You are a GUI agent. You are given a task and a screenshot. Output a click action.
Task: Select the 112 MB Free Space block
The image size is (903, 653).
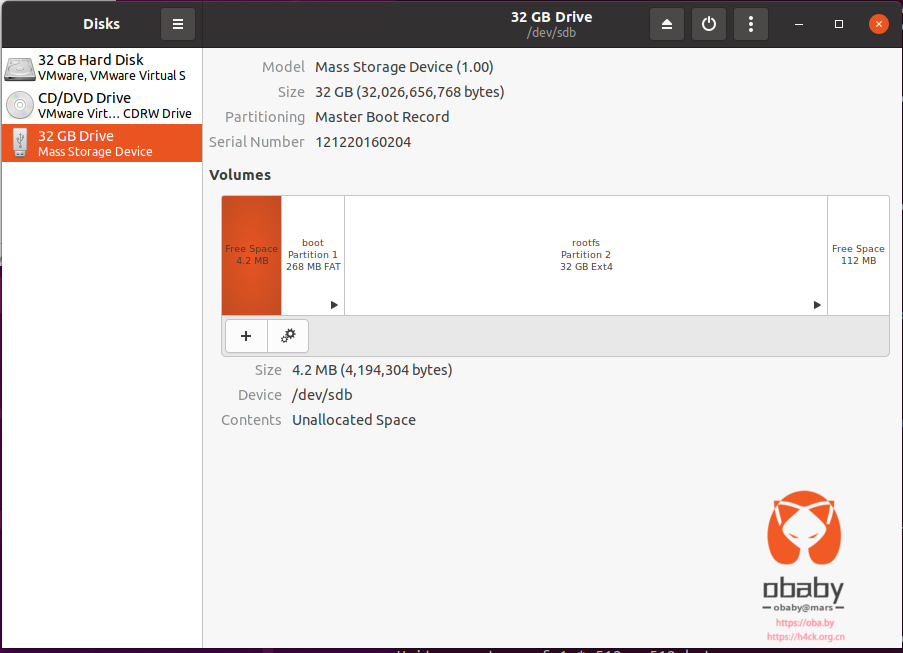tap(859, 255)
